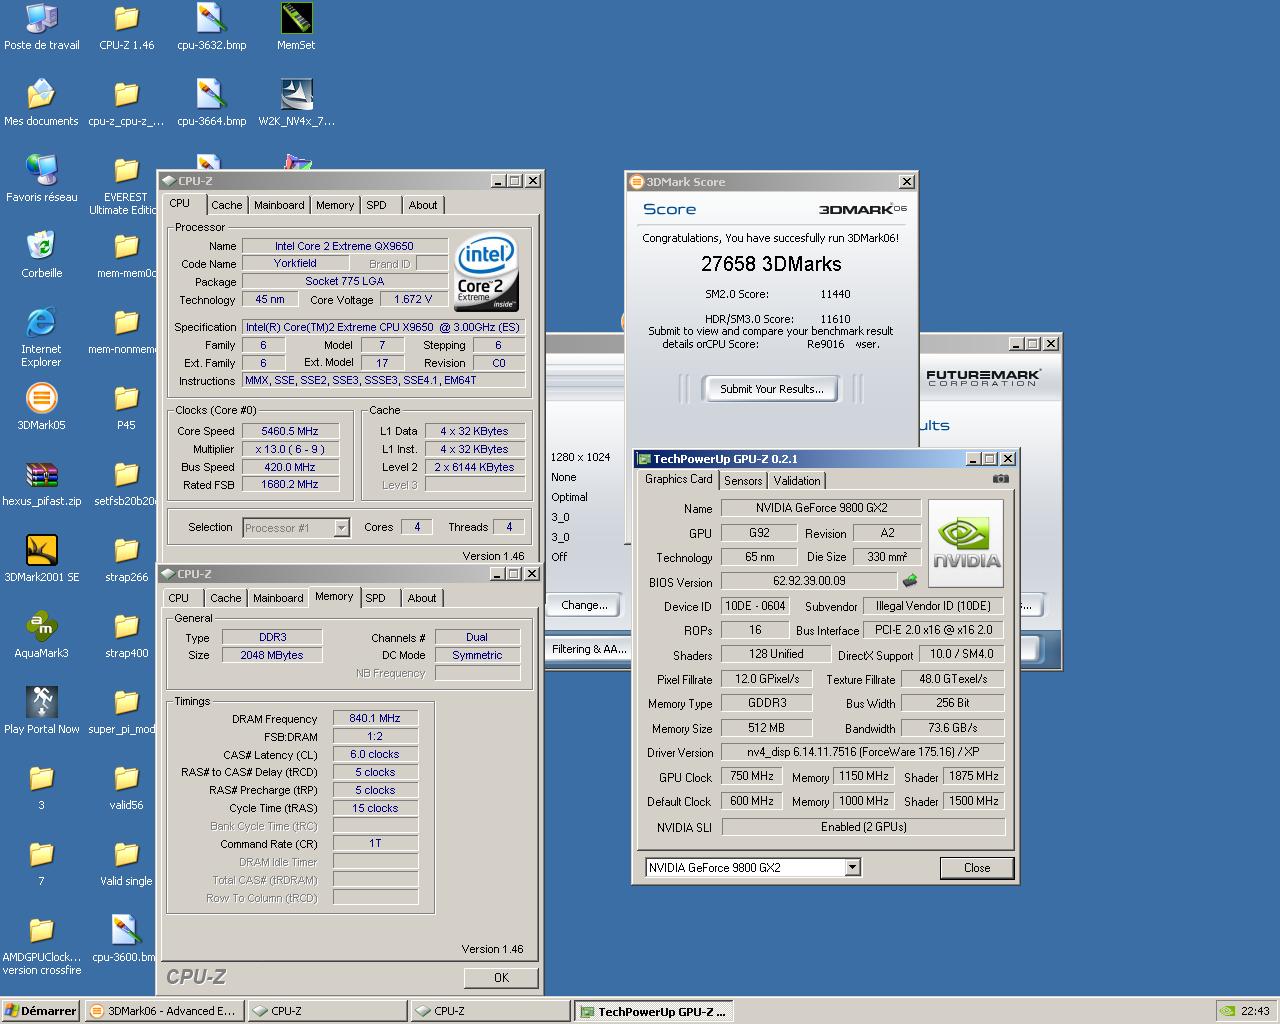
Task: Click the taskbar clock showing 22:43
Action: (x=1254, y=1011)
